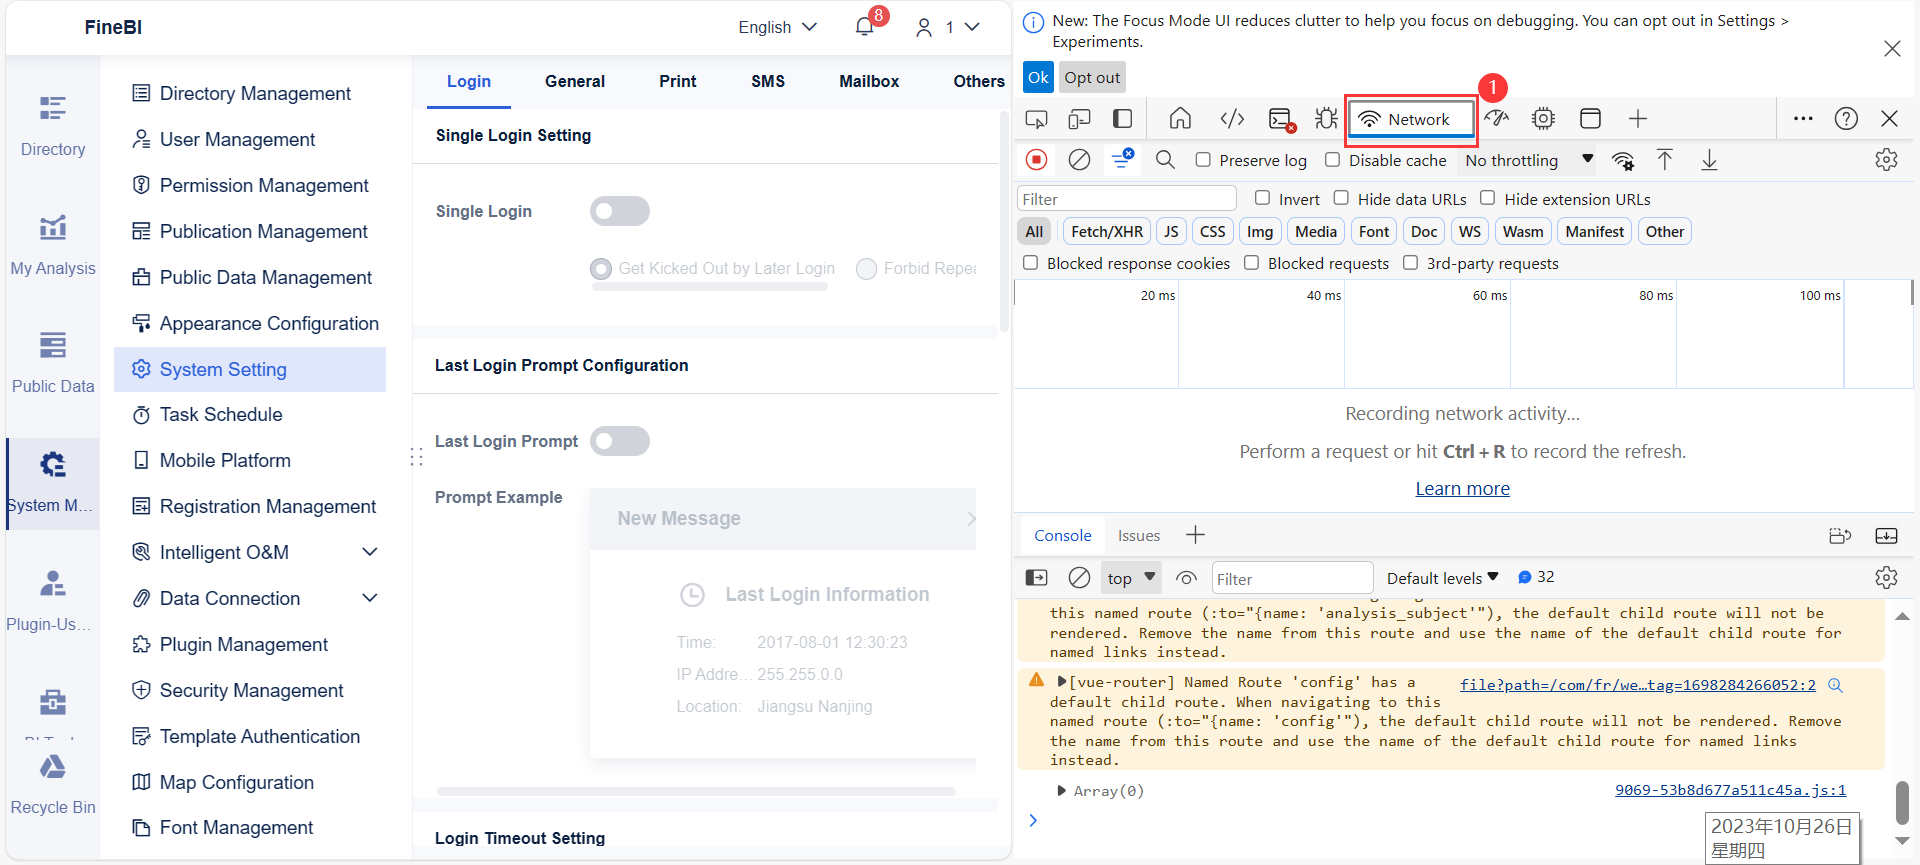Check Hide data URLs checkbox

(x=1341, y=198)
